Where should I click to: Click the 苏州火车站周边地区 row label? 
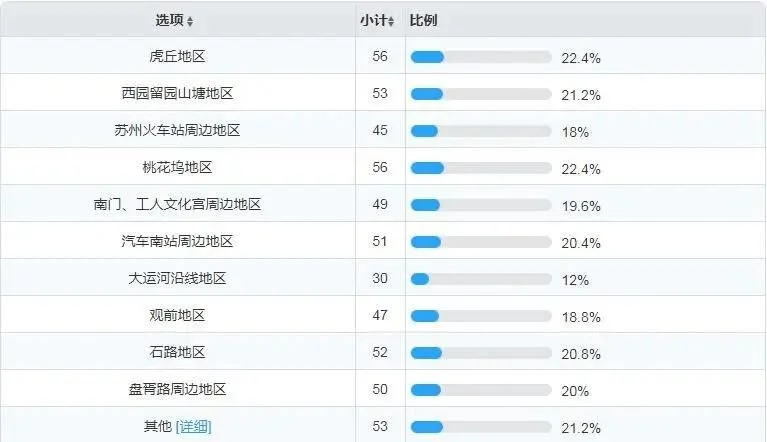(x=177, y=130)
